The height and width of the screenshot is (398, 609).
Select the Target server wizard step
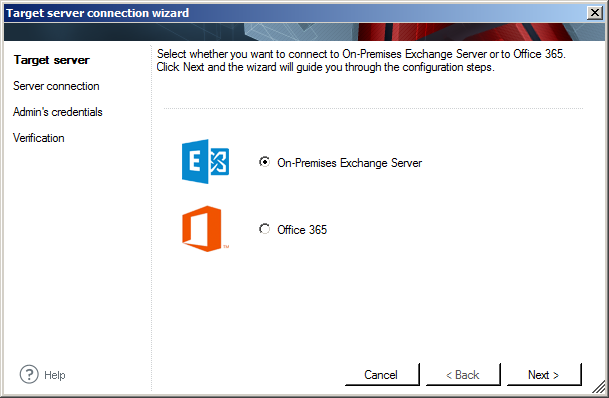[x=52, y=60]
